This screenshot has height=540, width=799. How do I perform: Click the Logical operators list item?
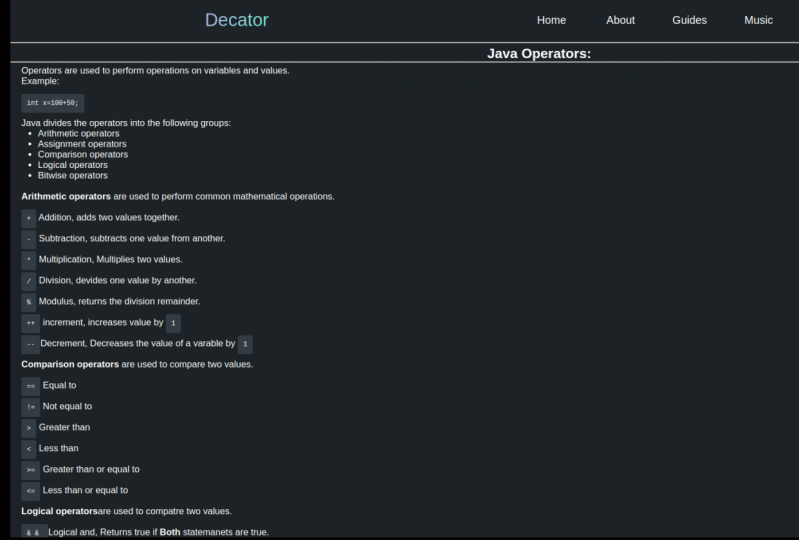[x=72, y=165]
